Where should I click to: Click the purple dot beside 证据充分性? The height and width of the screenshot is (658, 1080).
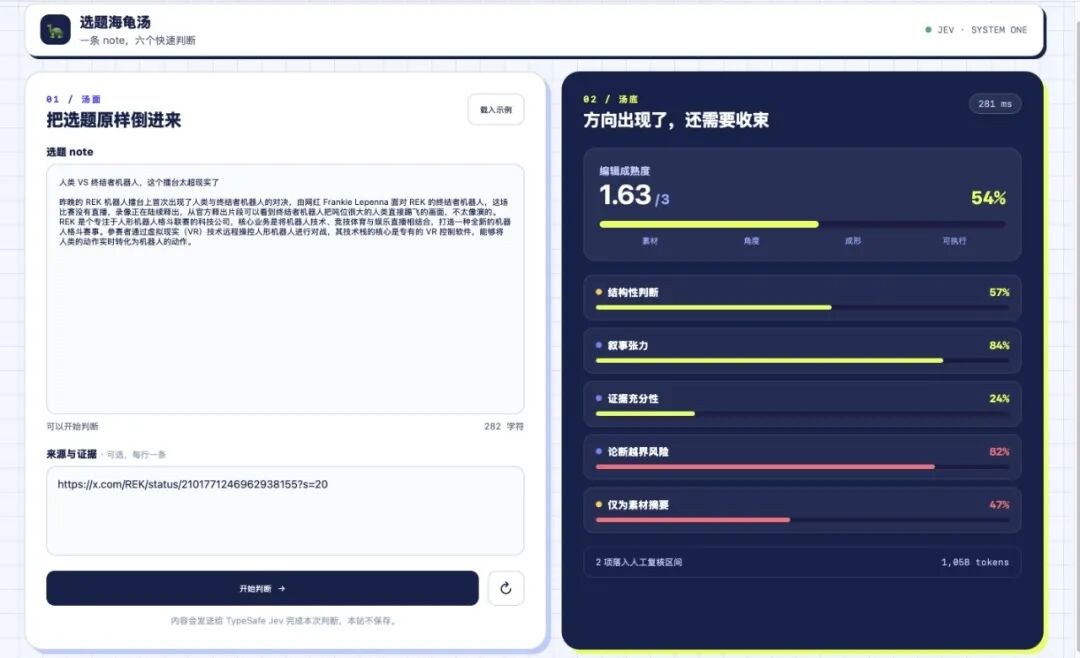pos(599,398)
